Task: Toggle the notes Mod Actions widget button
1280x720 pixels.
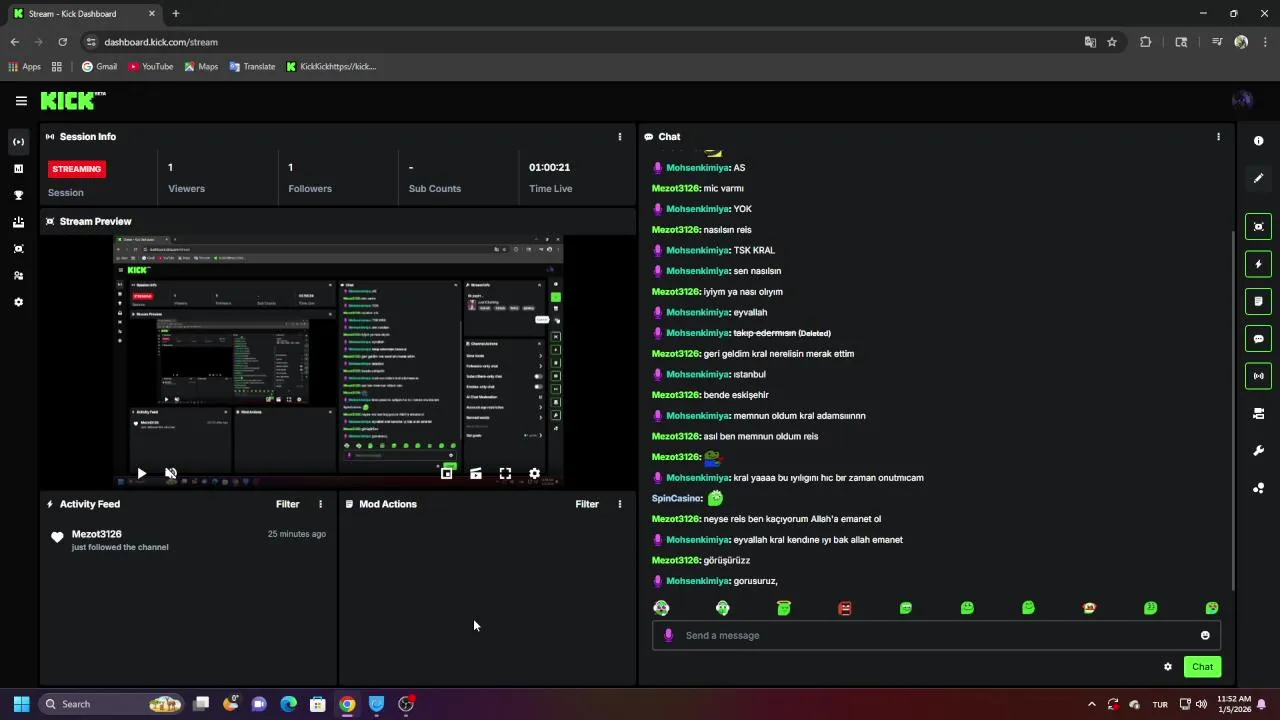Action: pos(1258,301)
